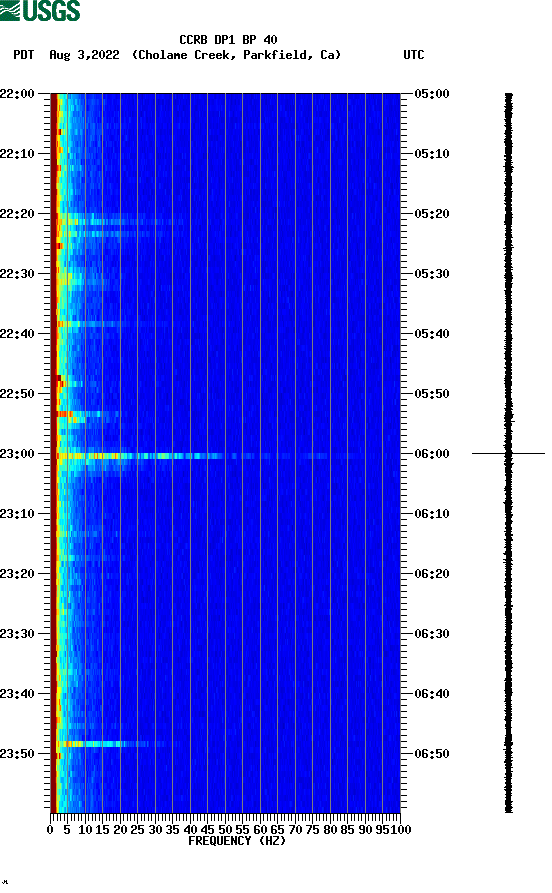Screen dimensions: 552x893
Task: Click the date 'Aug 3,2022'
Action: (84, 55)
